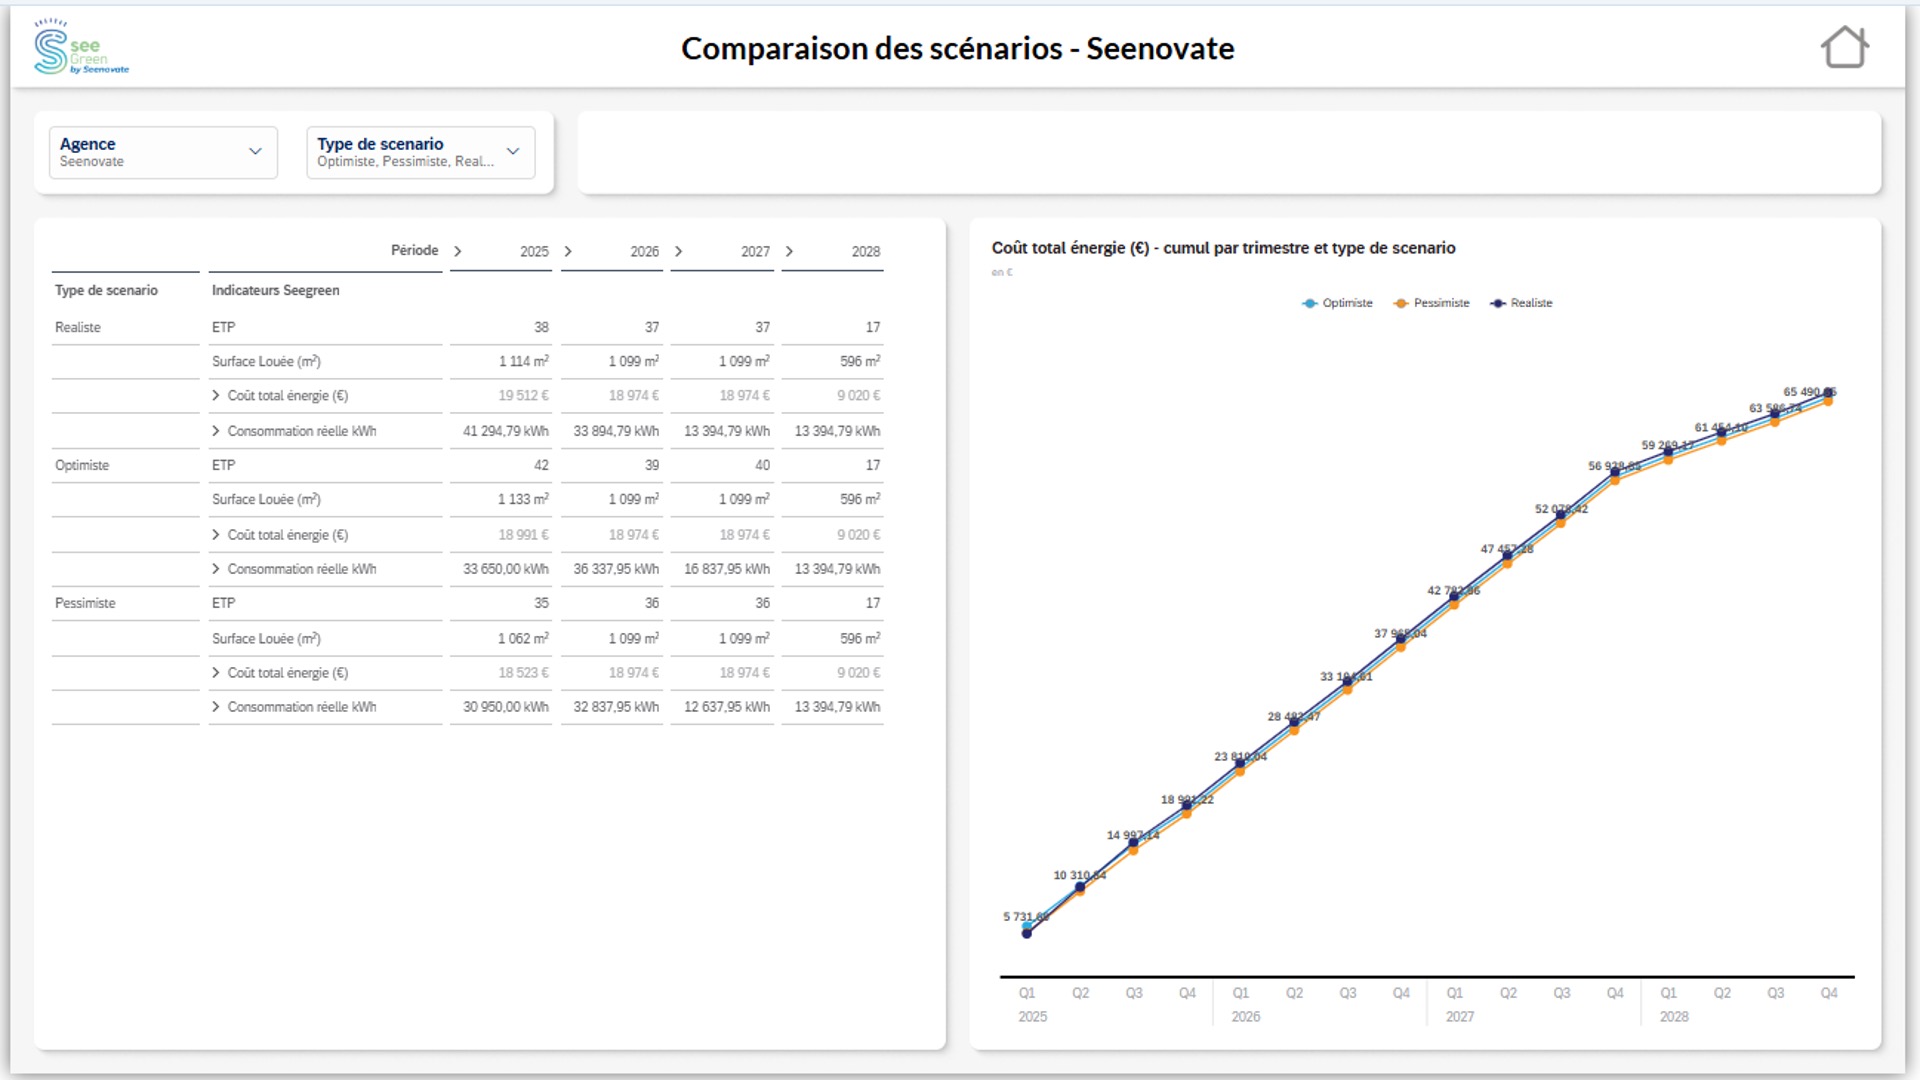Toggle Realiste legend series
This screenshot has height=1080, width=1920.
click(x=1521, y=303)
